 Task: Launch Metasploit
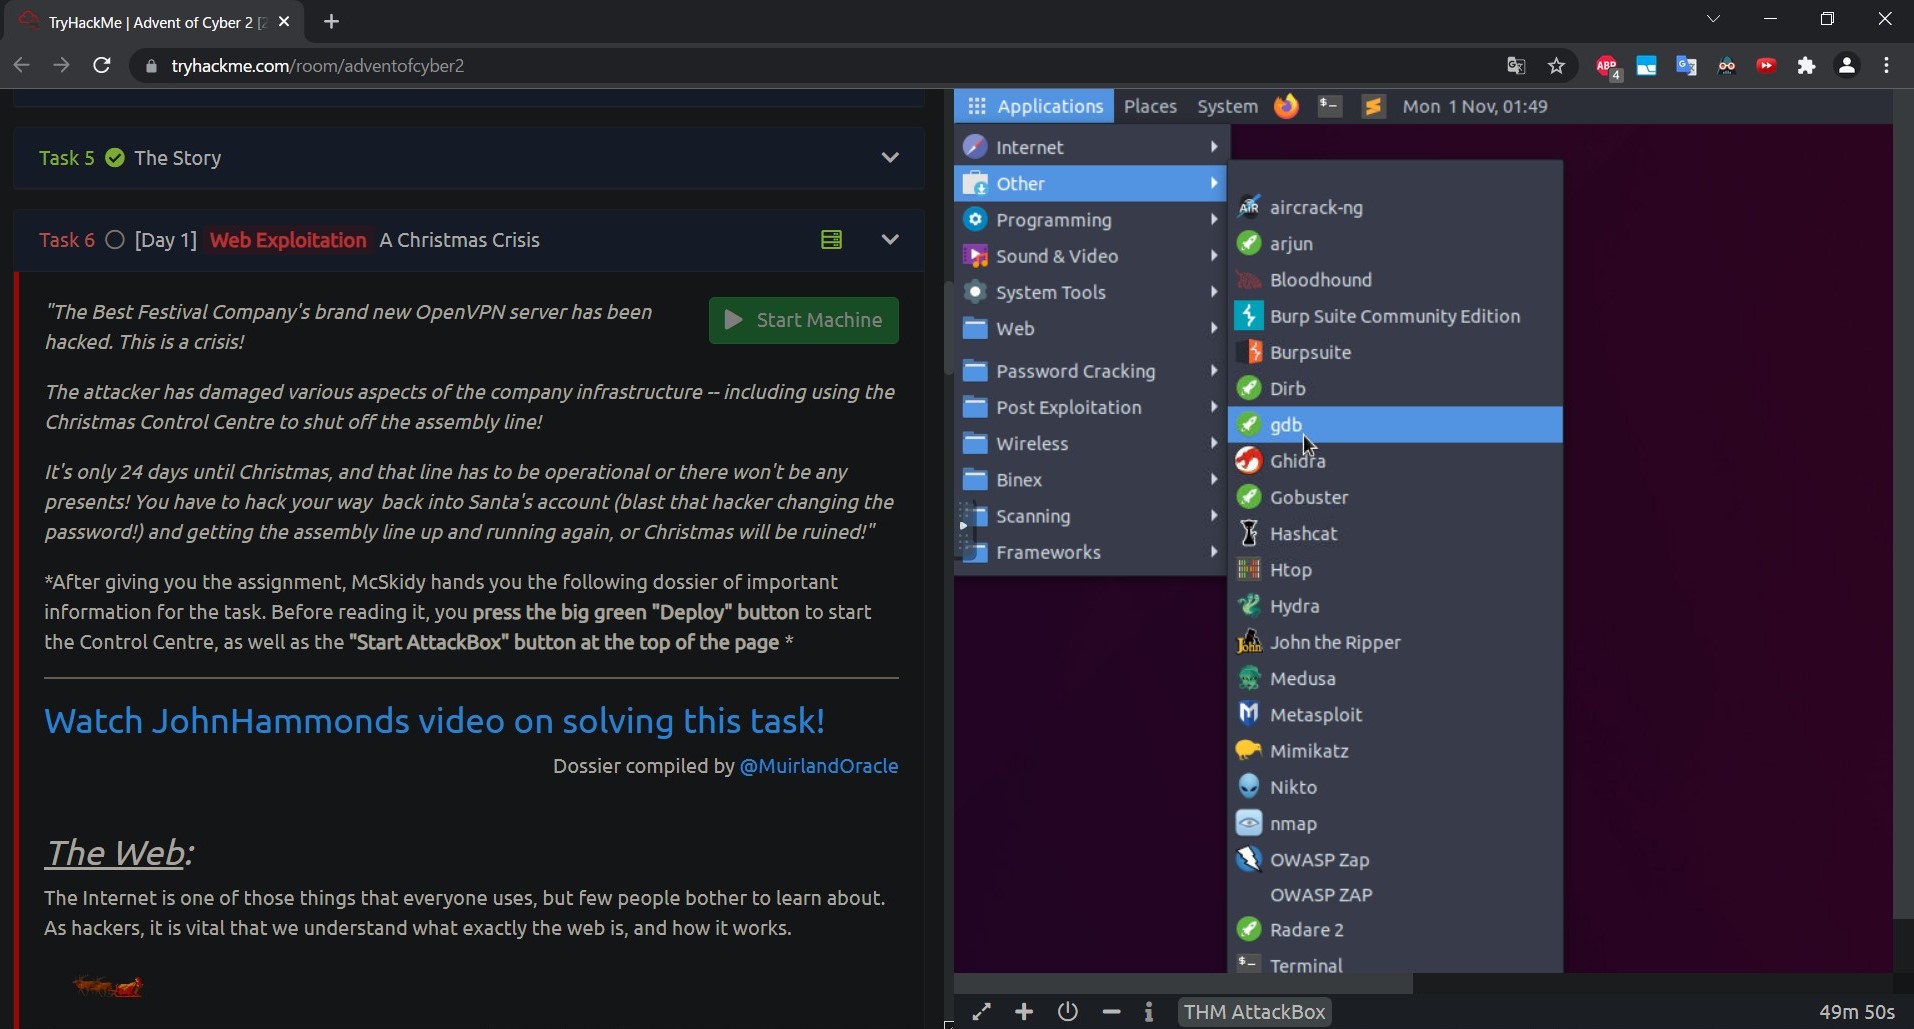(1395, 714)
